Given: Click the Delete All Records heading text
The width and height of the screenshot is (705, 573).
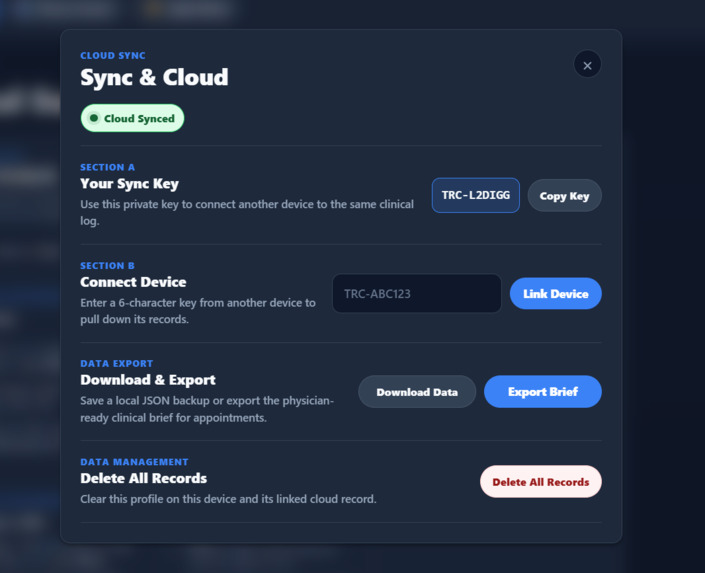Looking at the screenshot, I should click(x=143, y=478).
